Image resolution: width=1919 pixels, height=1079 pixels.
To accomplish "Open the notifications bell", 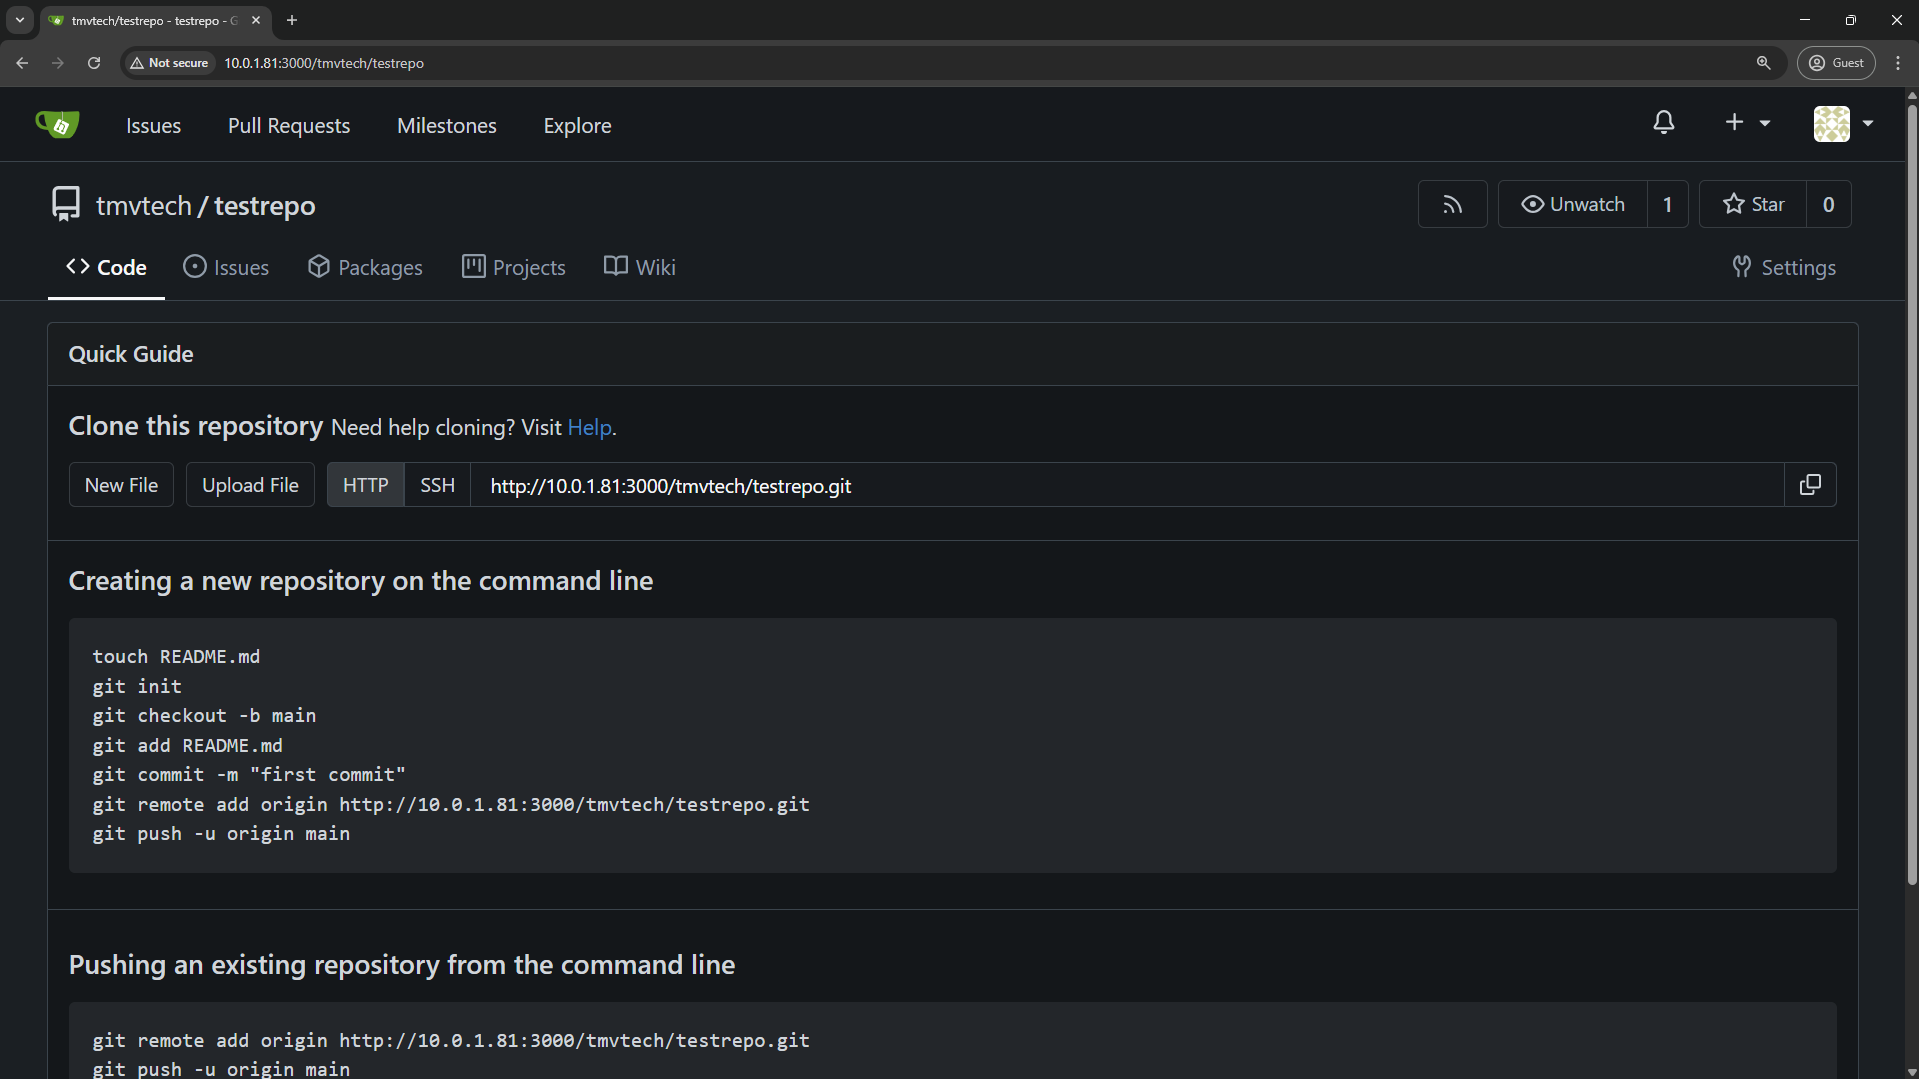I will tap(1664, 123).
